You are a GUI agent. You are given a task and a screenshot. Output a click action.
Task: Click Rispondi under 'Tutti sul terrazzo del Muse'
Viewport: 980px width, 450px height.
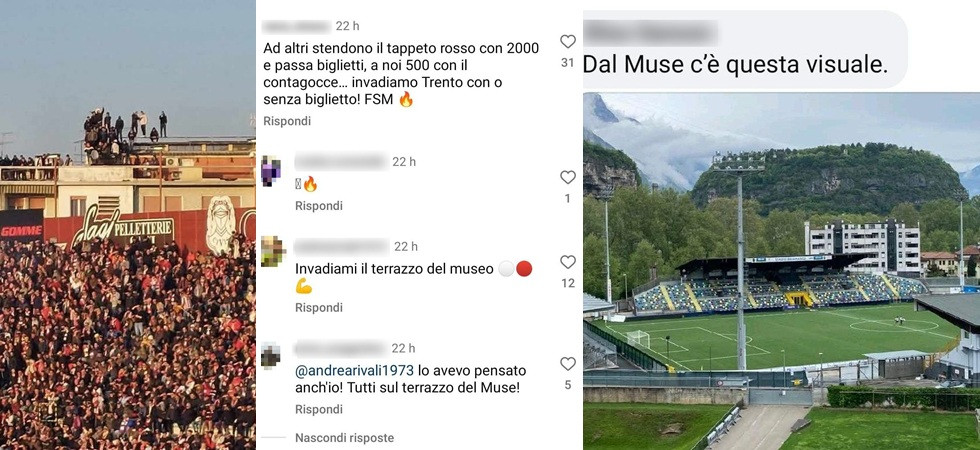[x=319, y=409]
